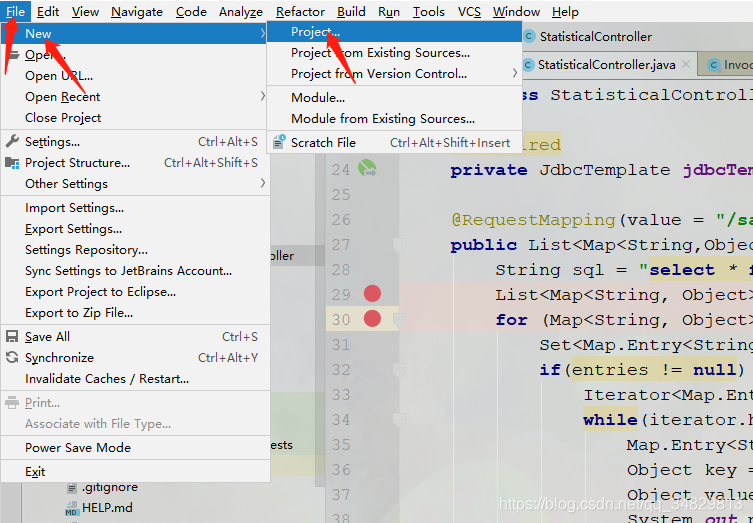Choose Project from Version Control...
The image size is (753, 523).
point(394,74)
